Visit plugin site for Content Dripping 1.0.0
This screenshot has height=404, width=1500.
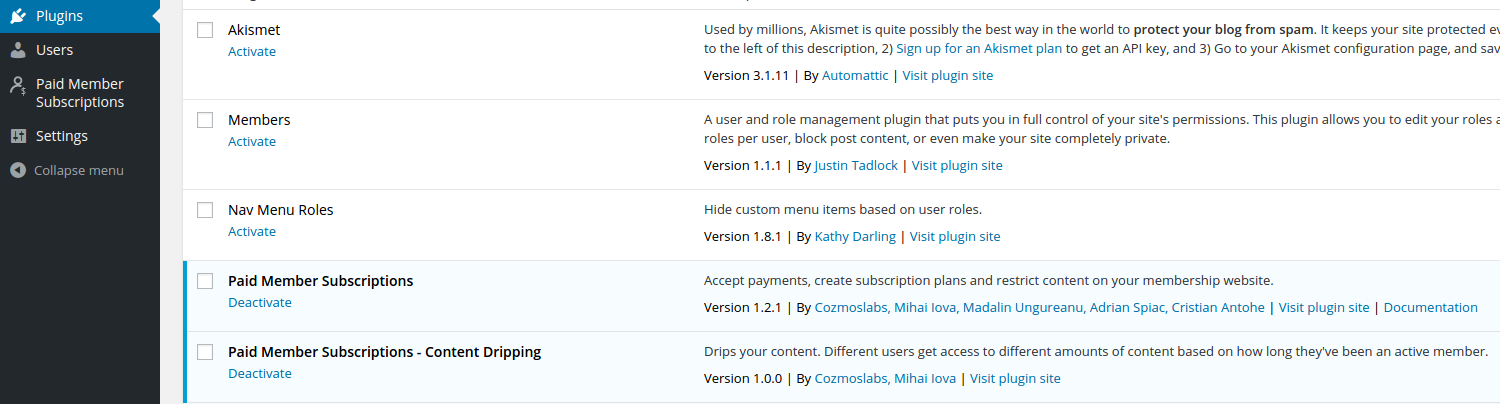pyautogui.click(x=1015, y=379)
